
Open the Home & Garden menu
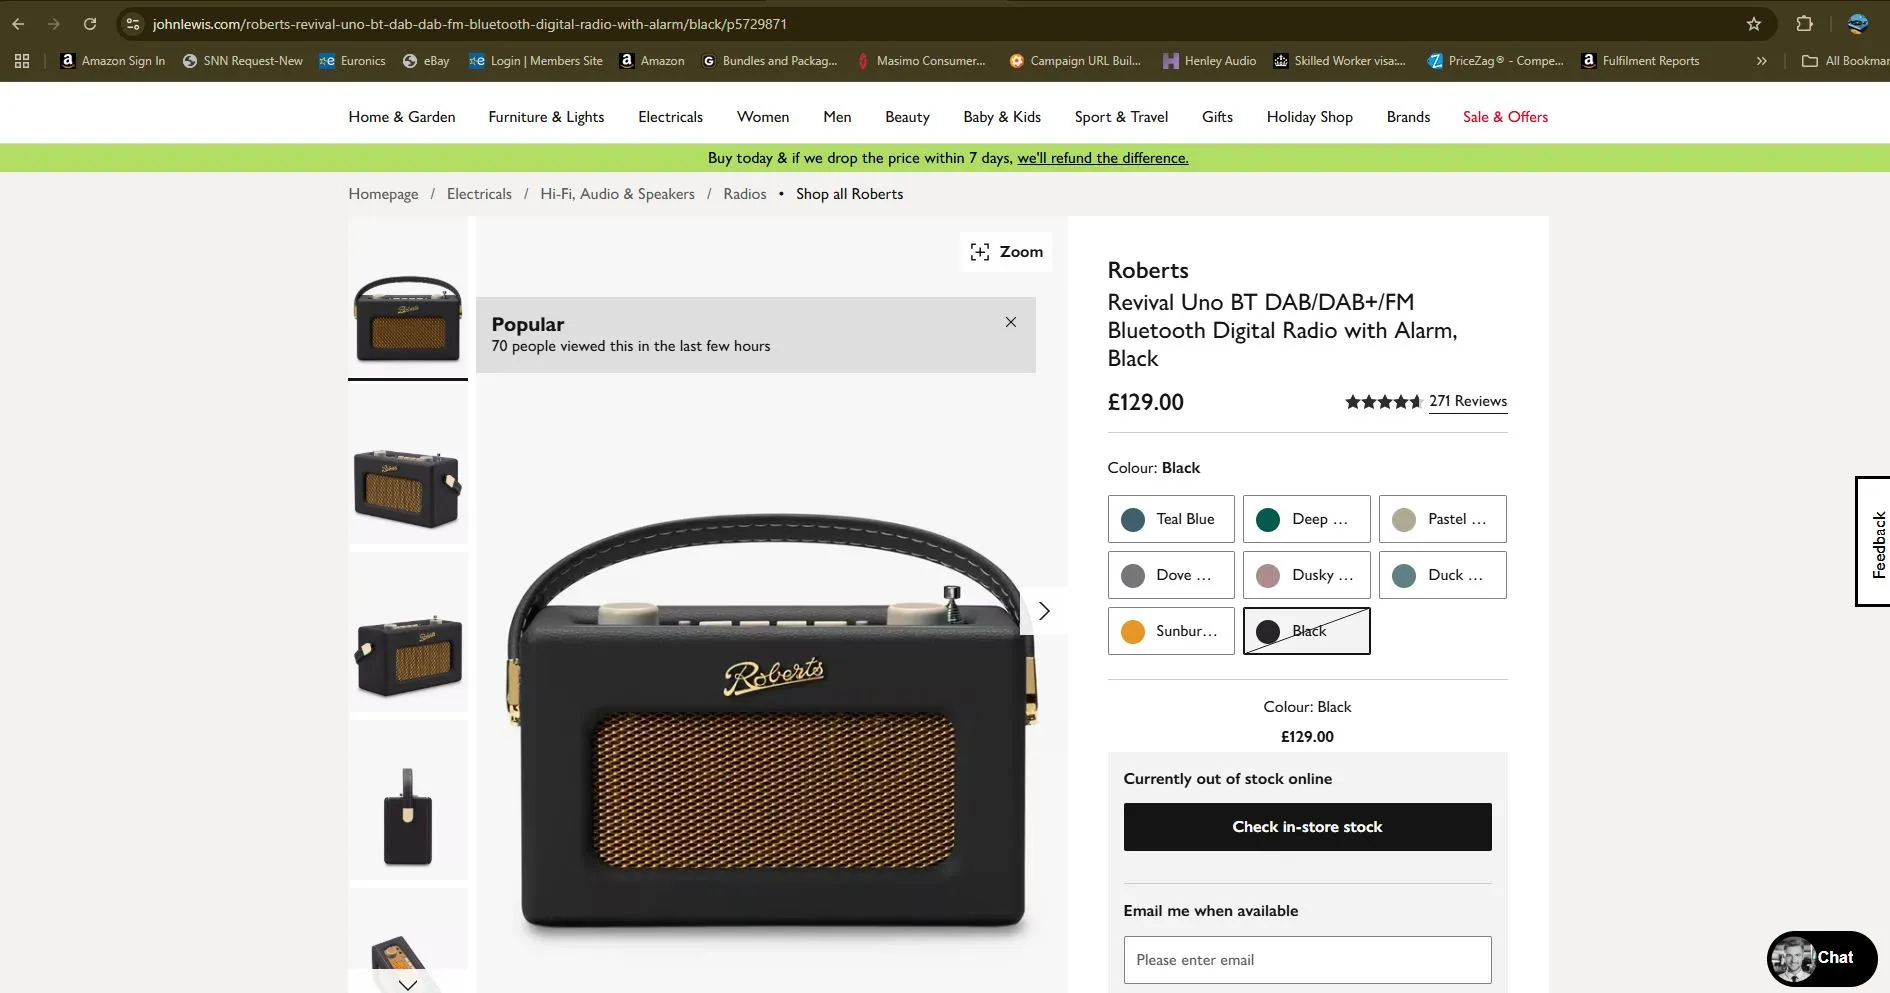(x=402, y=117)
